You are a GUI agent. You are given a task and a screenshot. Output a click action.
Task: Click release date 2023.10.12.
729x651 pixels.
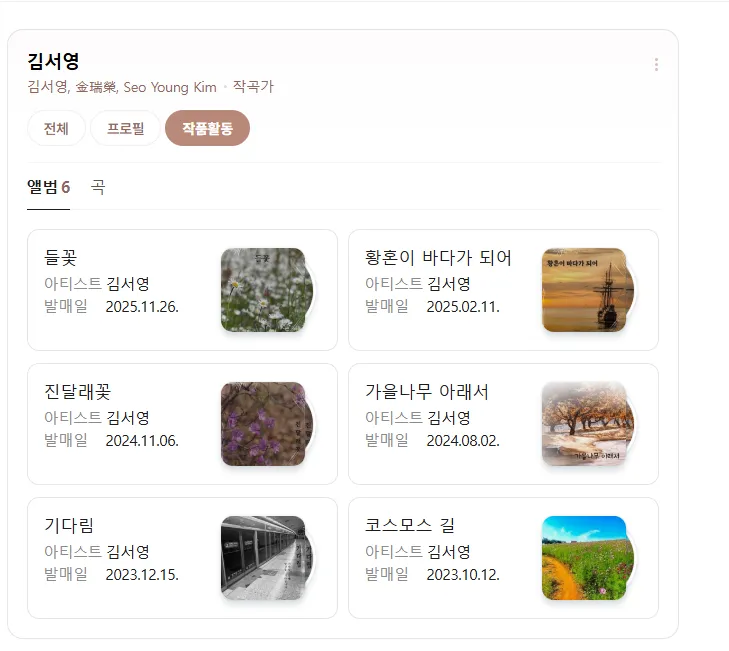[x=463, y=575]
